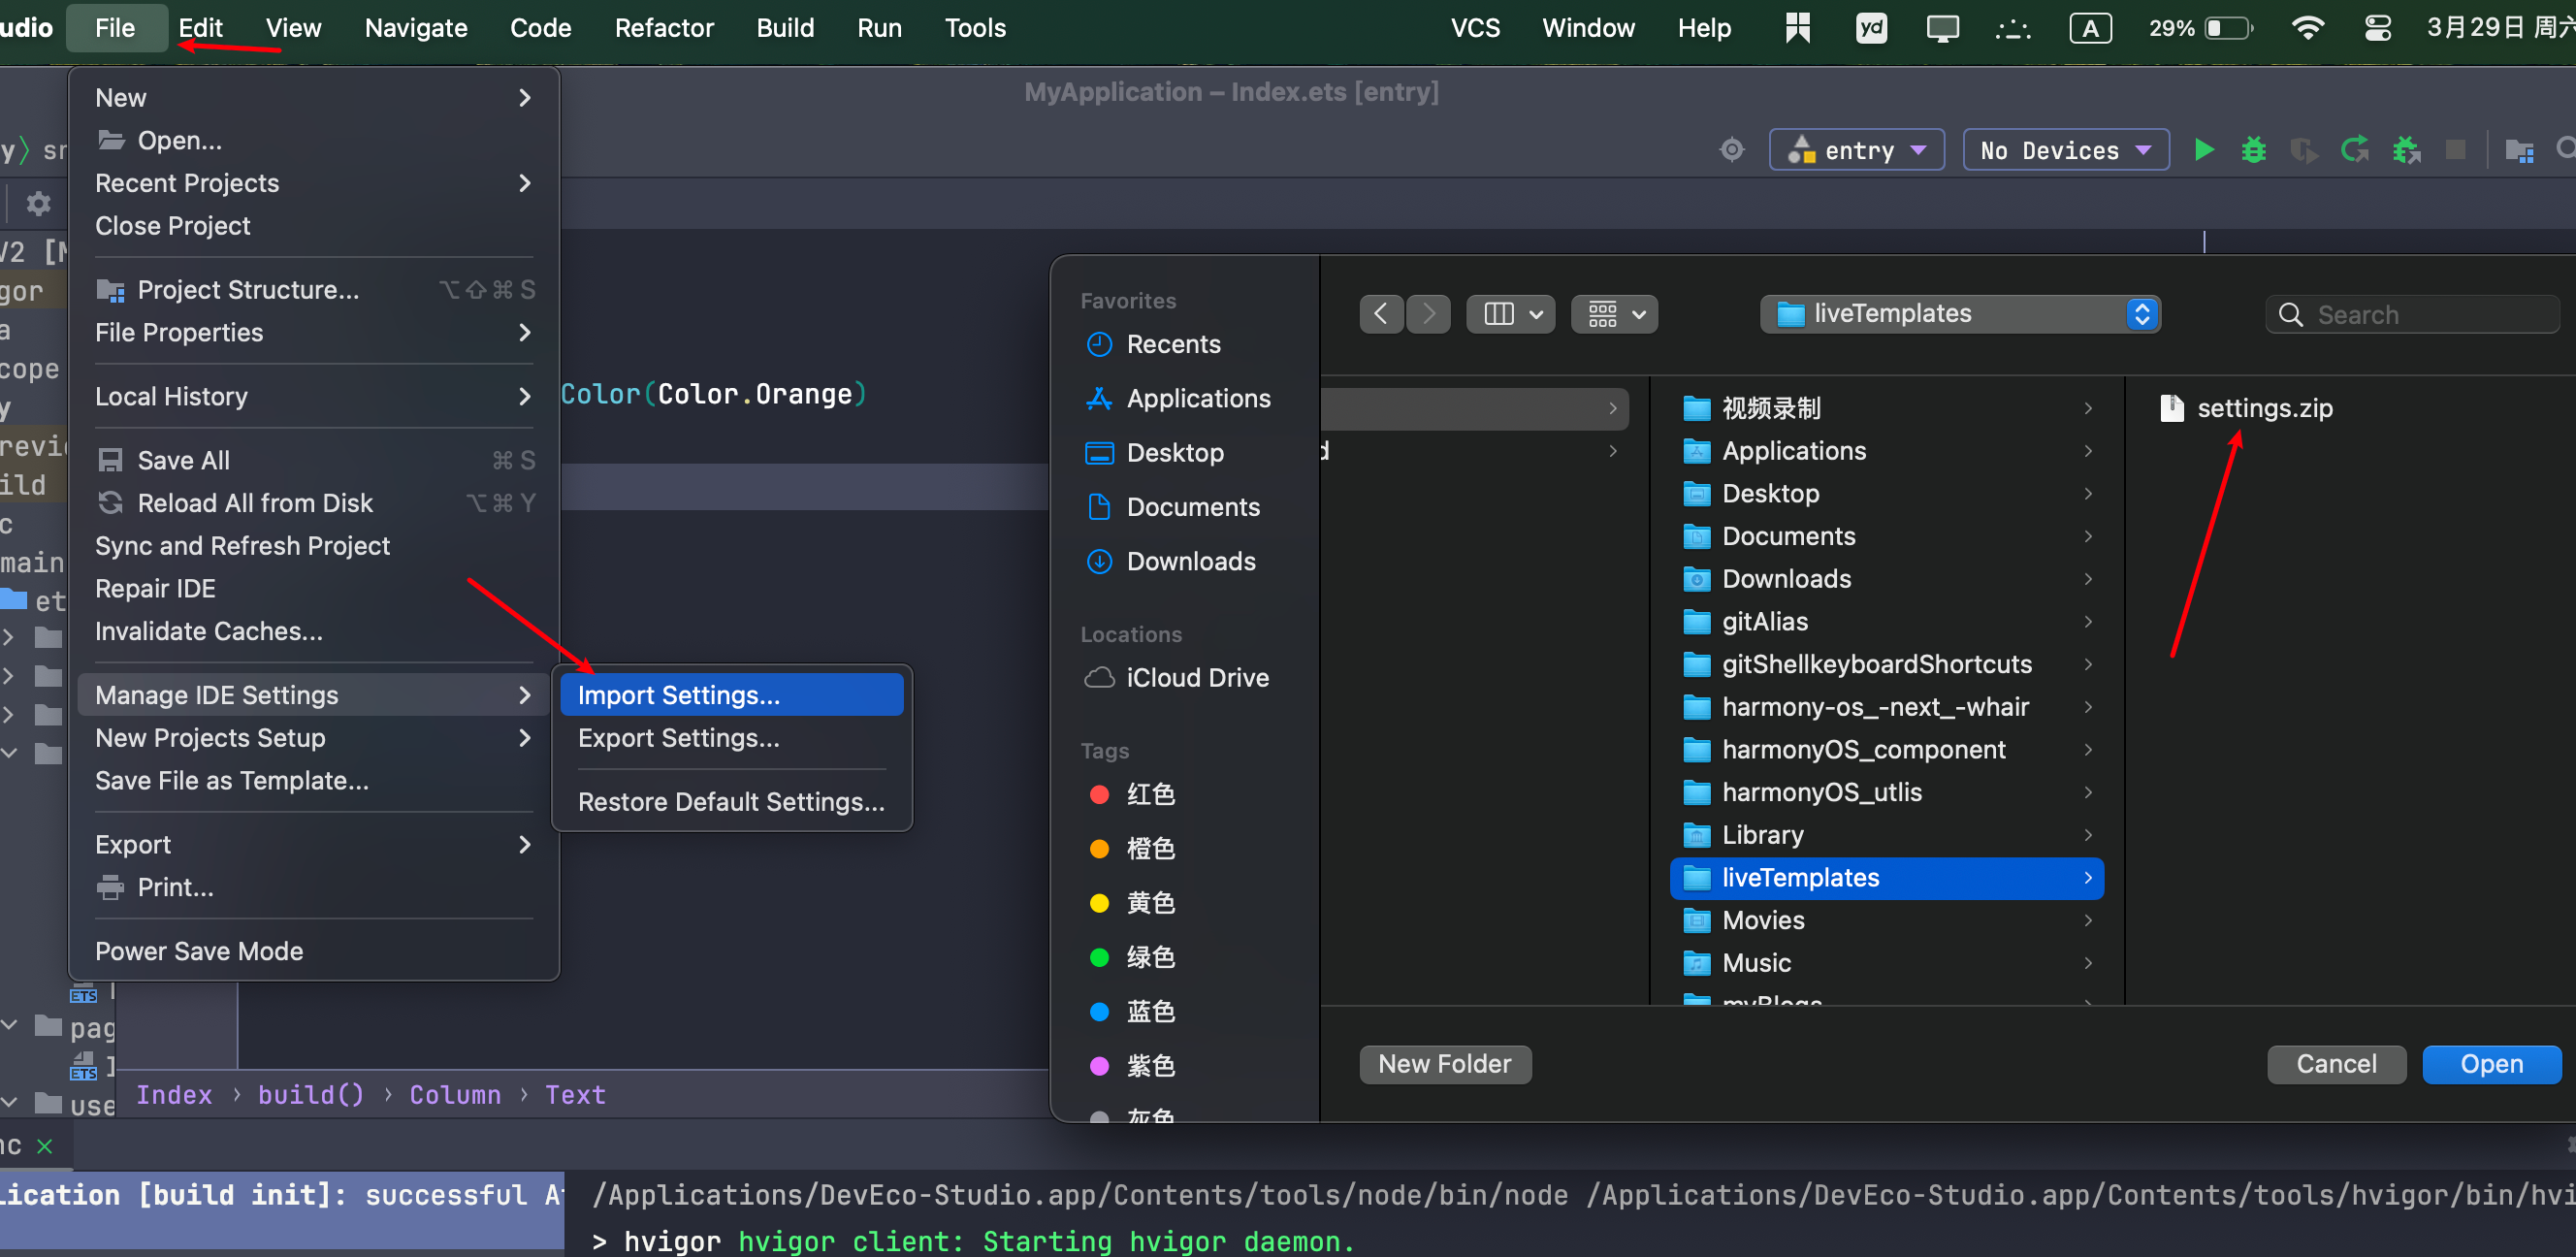The height and width of the screenshot is (1257, 2576).
Task: Open the macOS Control Center icon
Action: (x=2377, y=28)
